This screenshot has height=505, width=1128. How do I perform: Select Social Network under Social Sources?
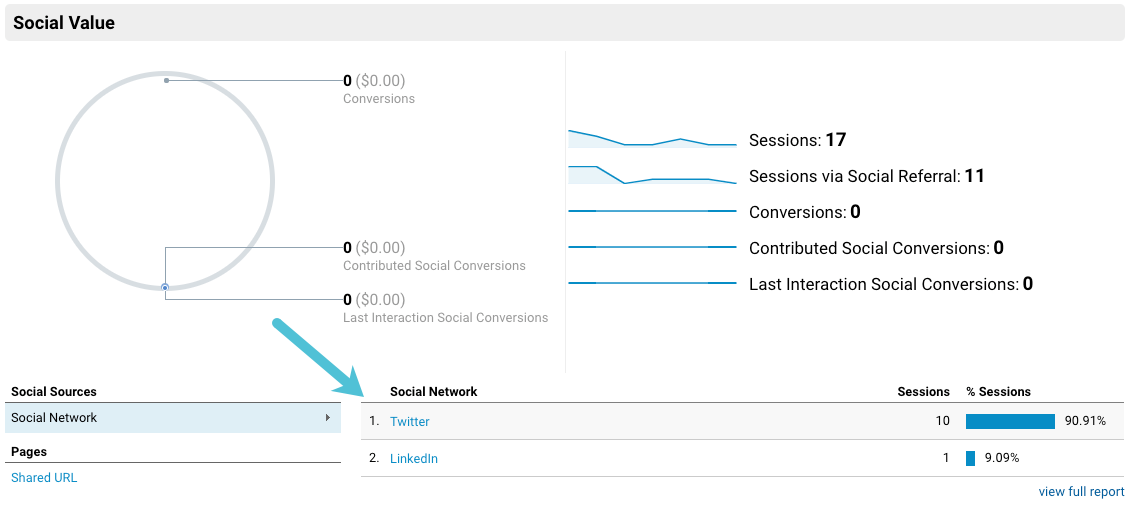[x=54, y=417]
